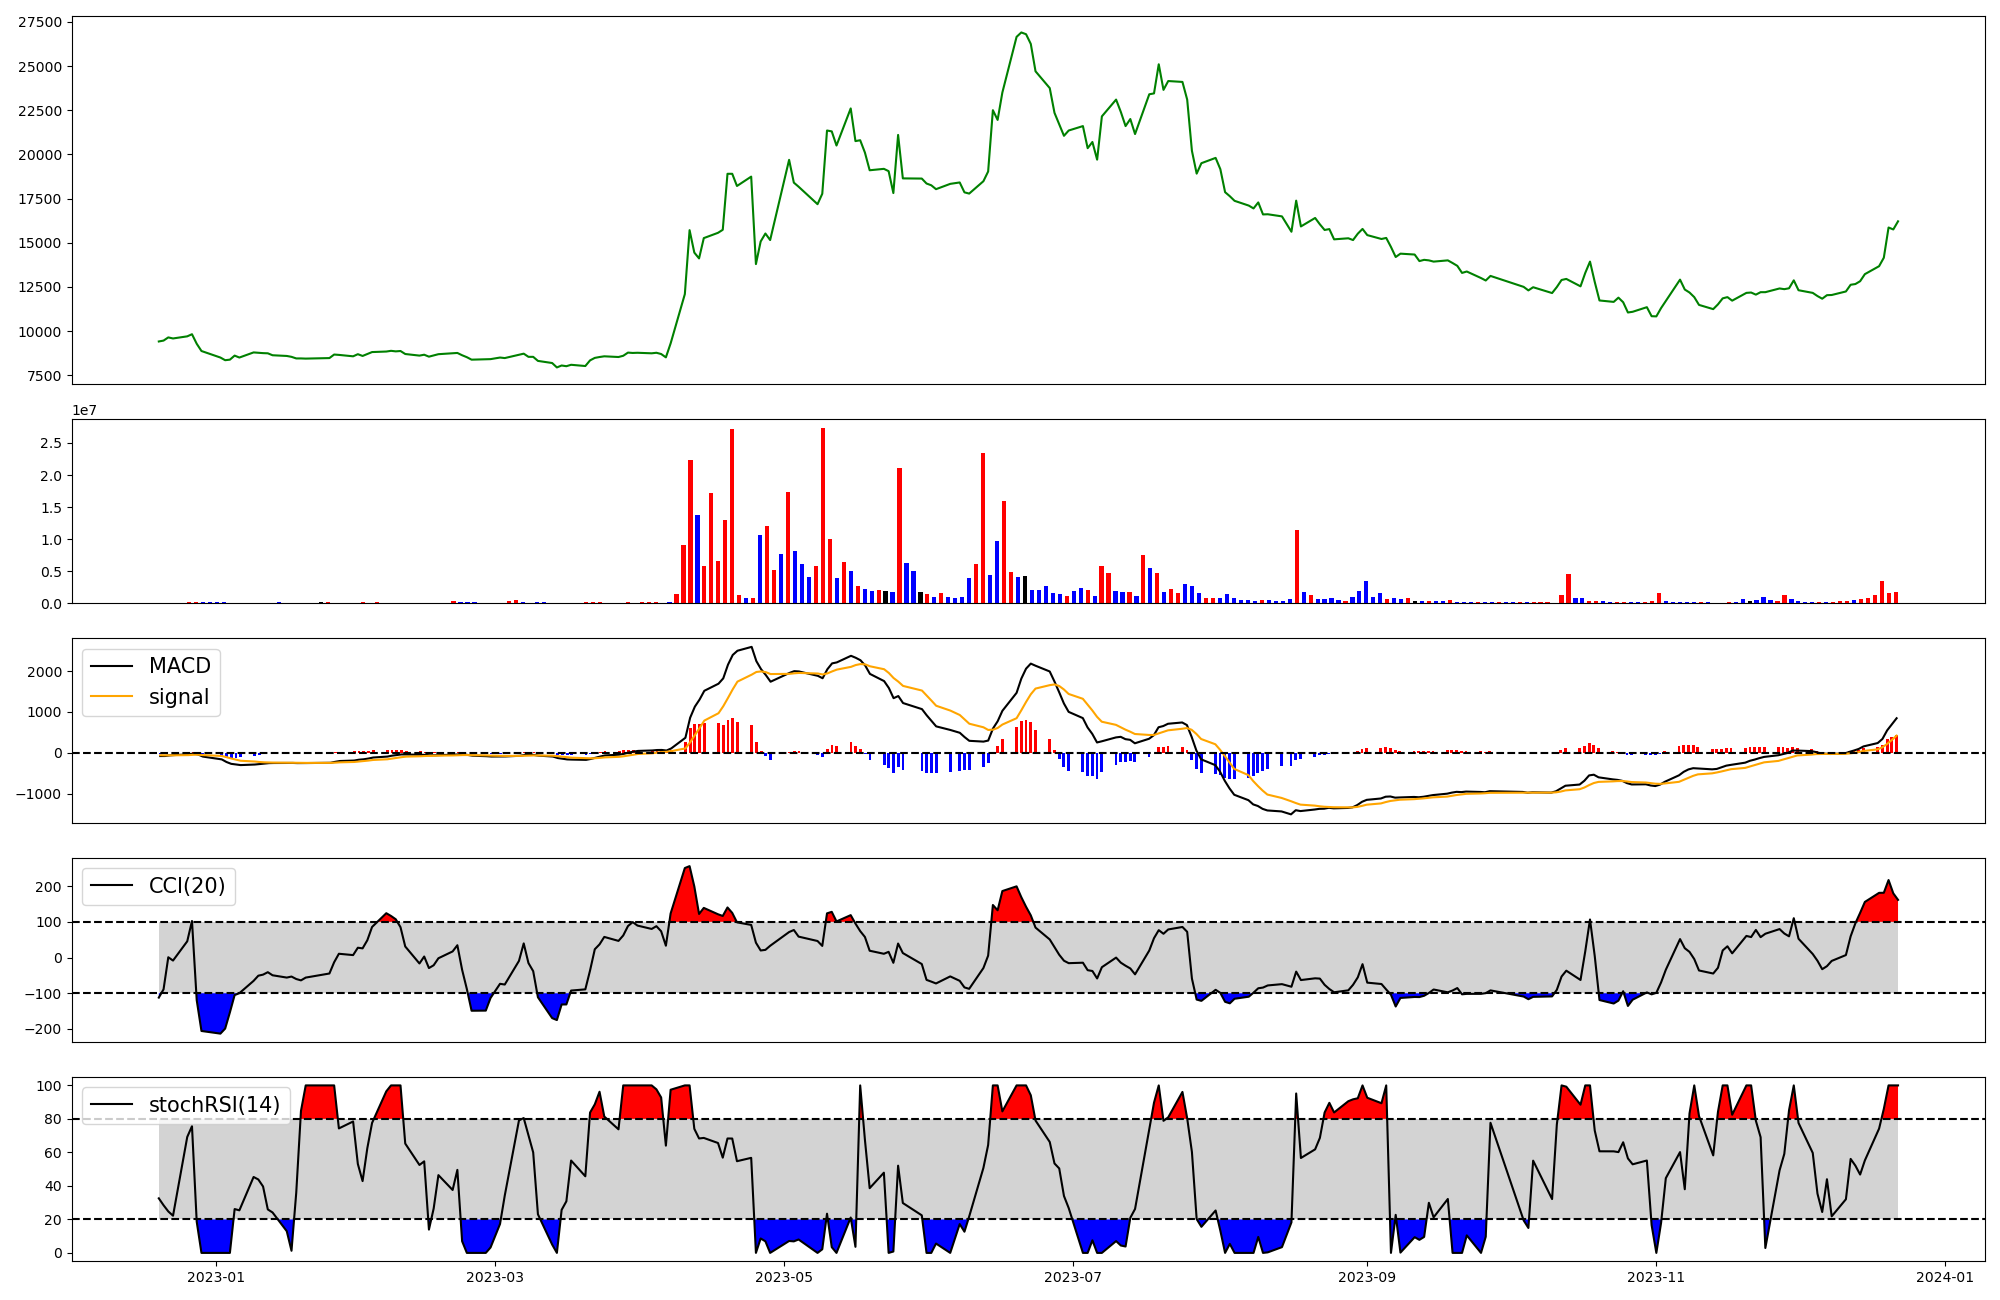
Task: Select the 2023-03 date tick label
Action: coord(495,1277)
